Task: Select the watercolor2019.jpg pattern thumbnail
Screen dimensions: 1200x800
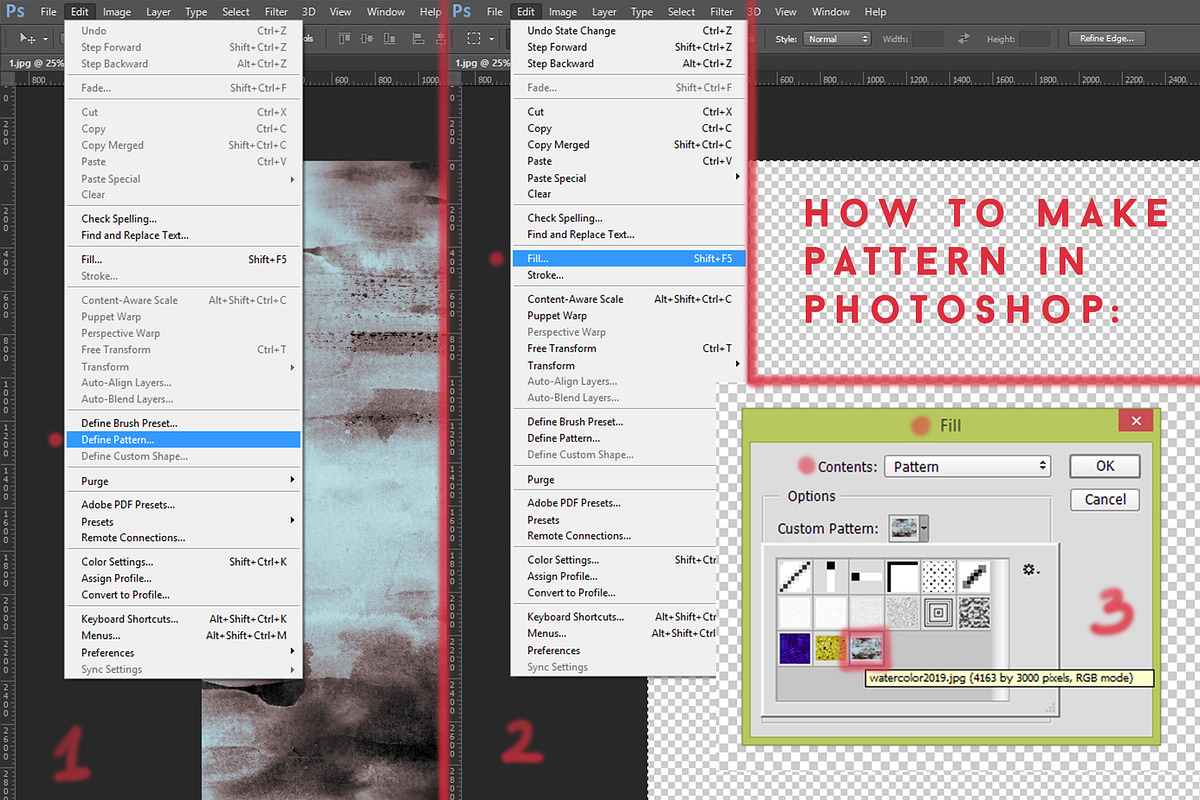Action: click(x=866, y=648)
